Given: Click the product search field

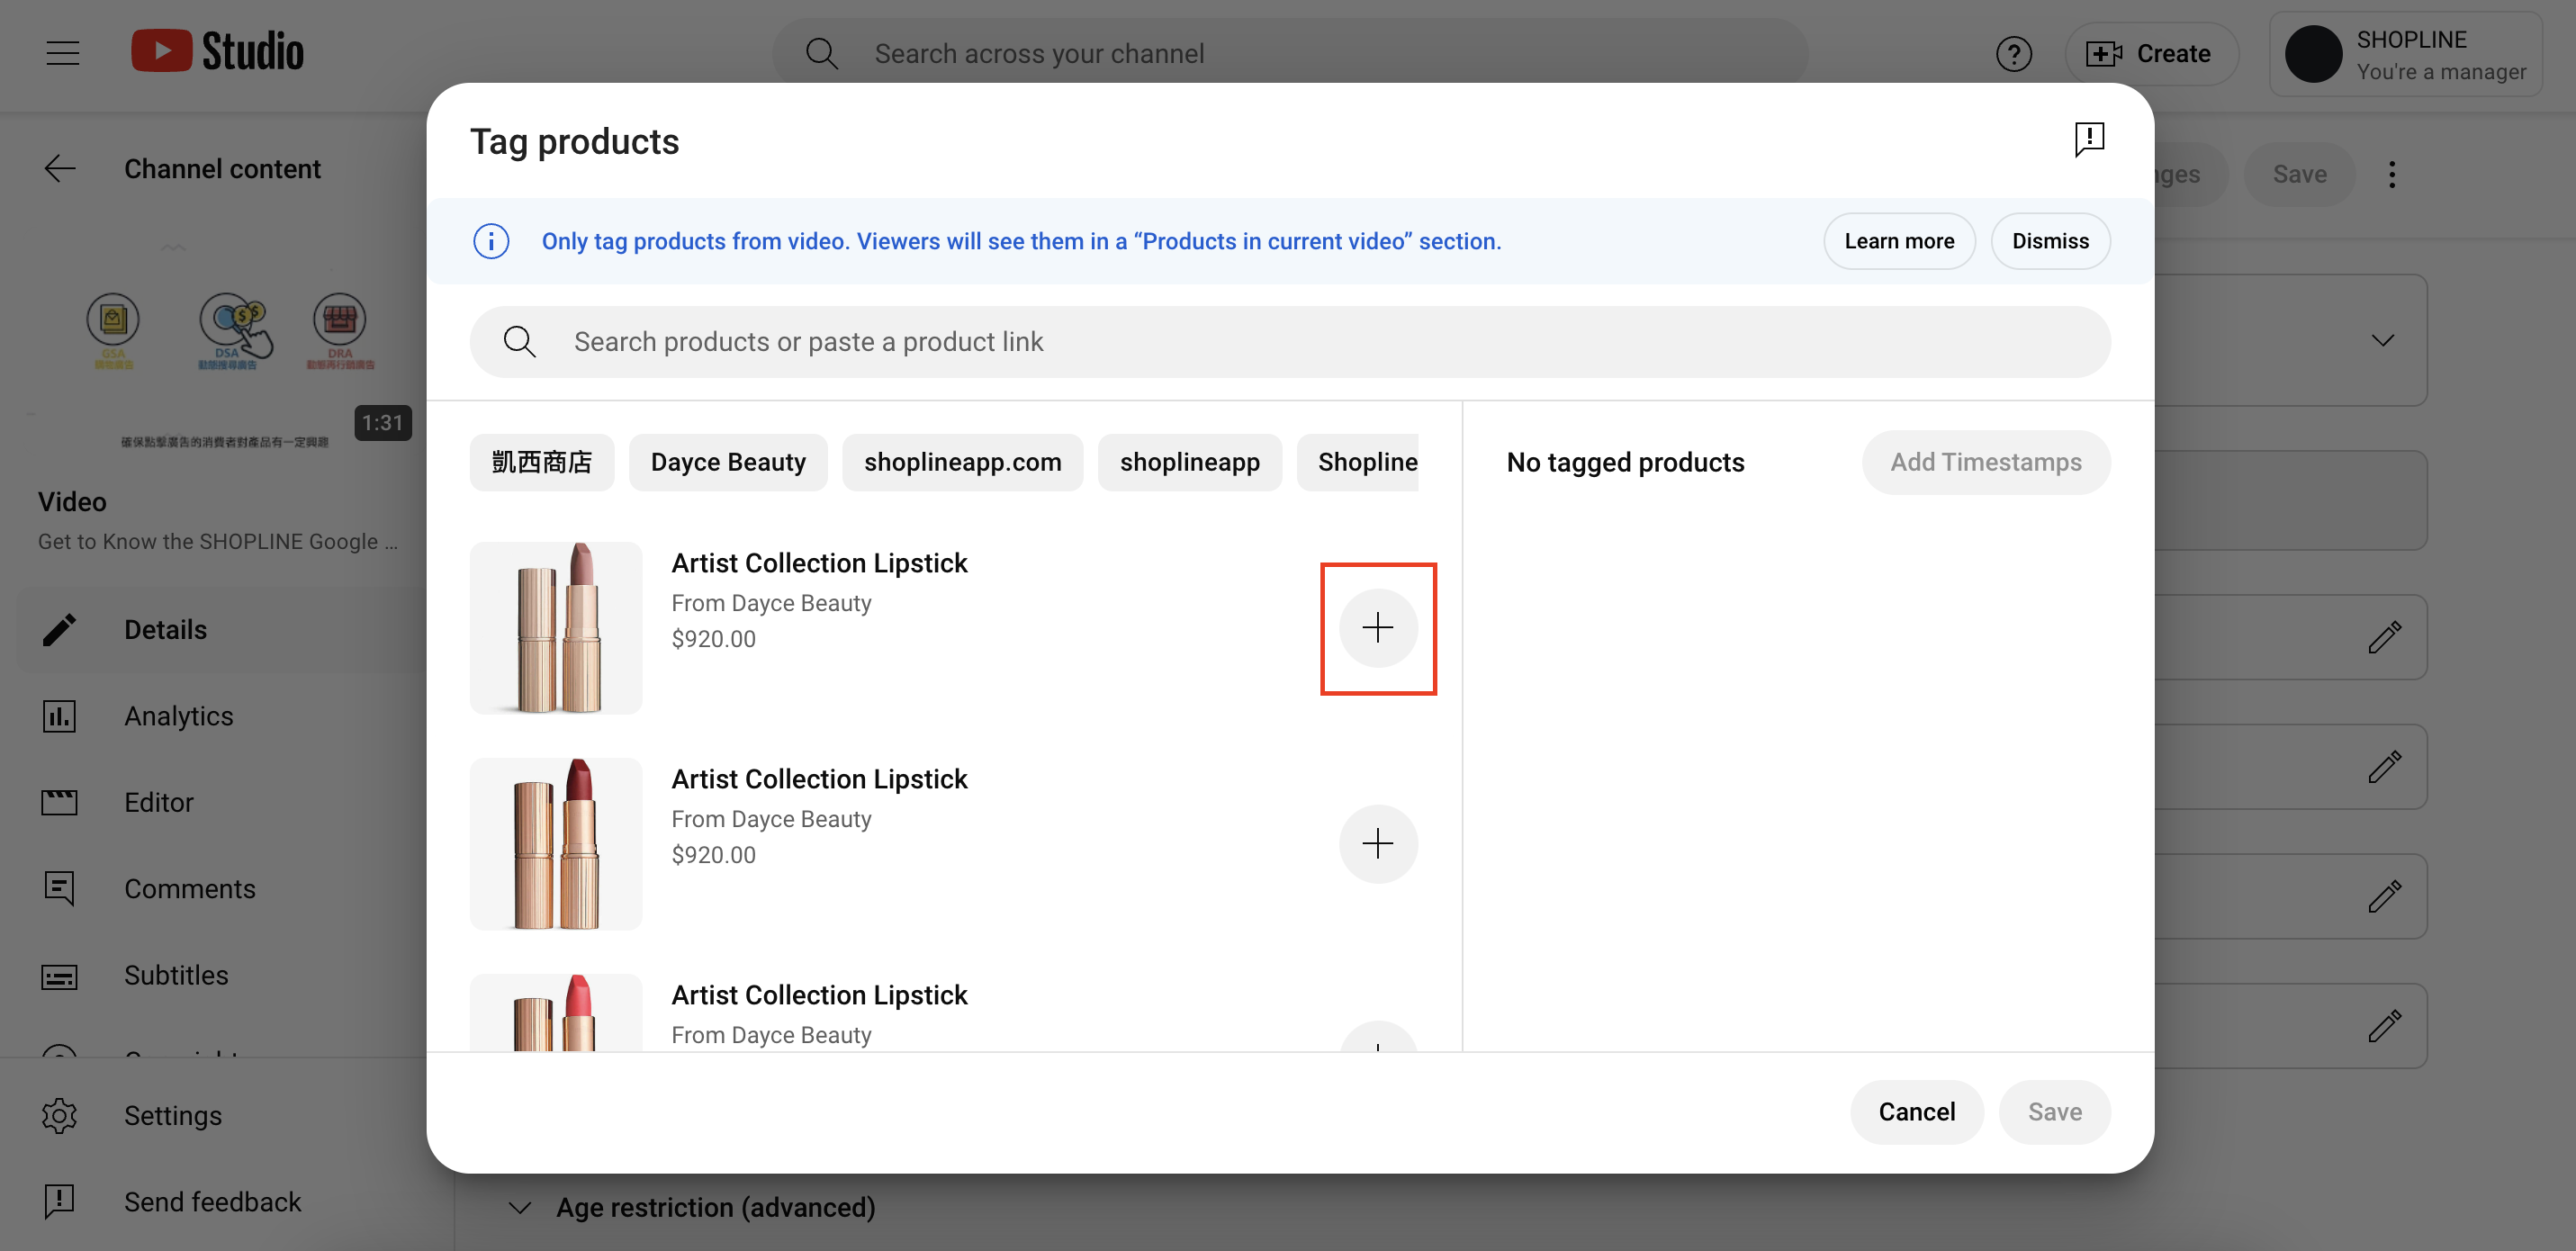Looking at the screenshot, I should click(x=1289, y=341).
